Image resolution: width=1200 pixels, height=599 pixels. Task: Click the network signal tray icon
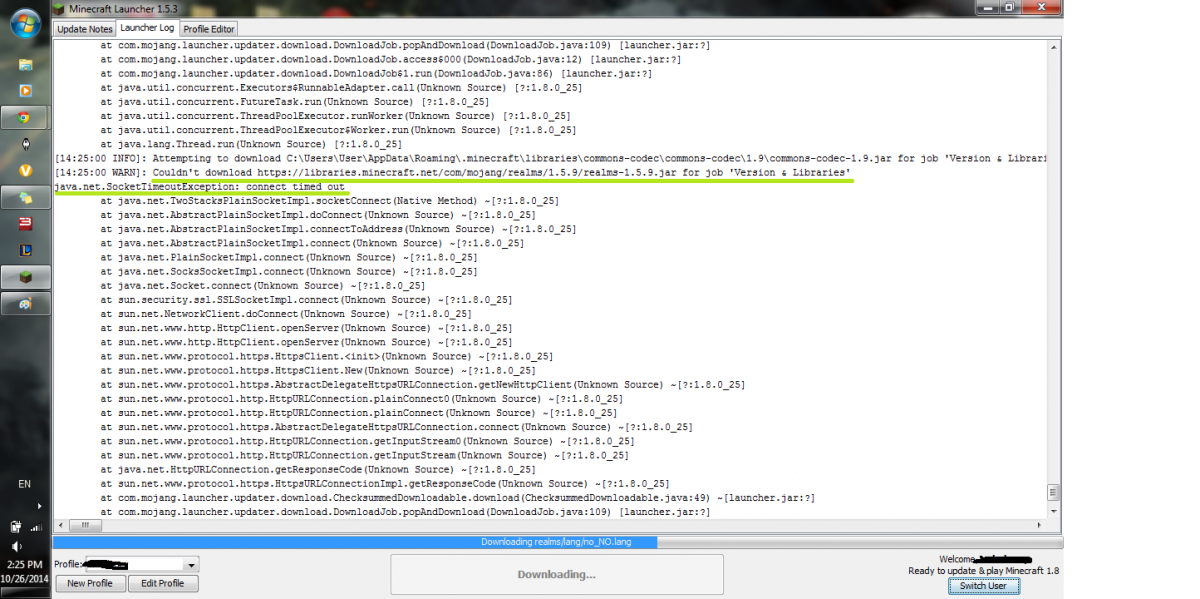[35, 526]
